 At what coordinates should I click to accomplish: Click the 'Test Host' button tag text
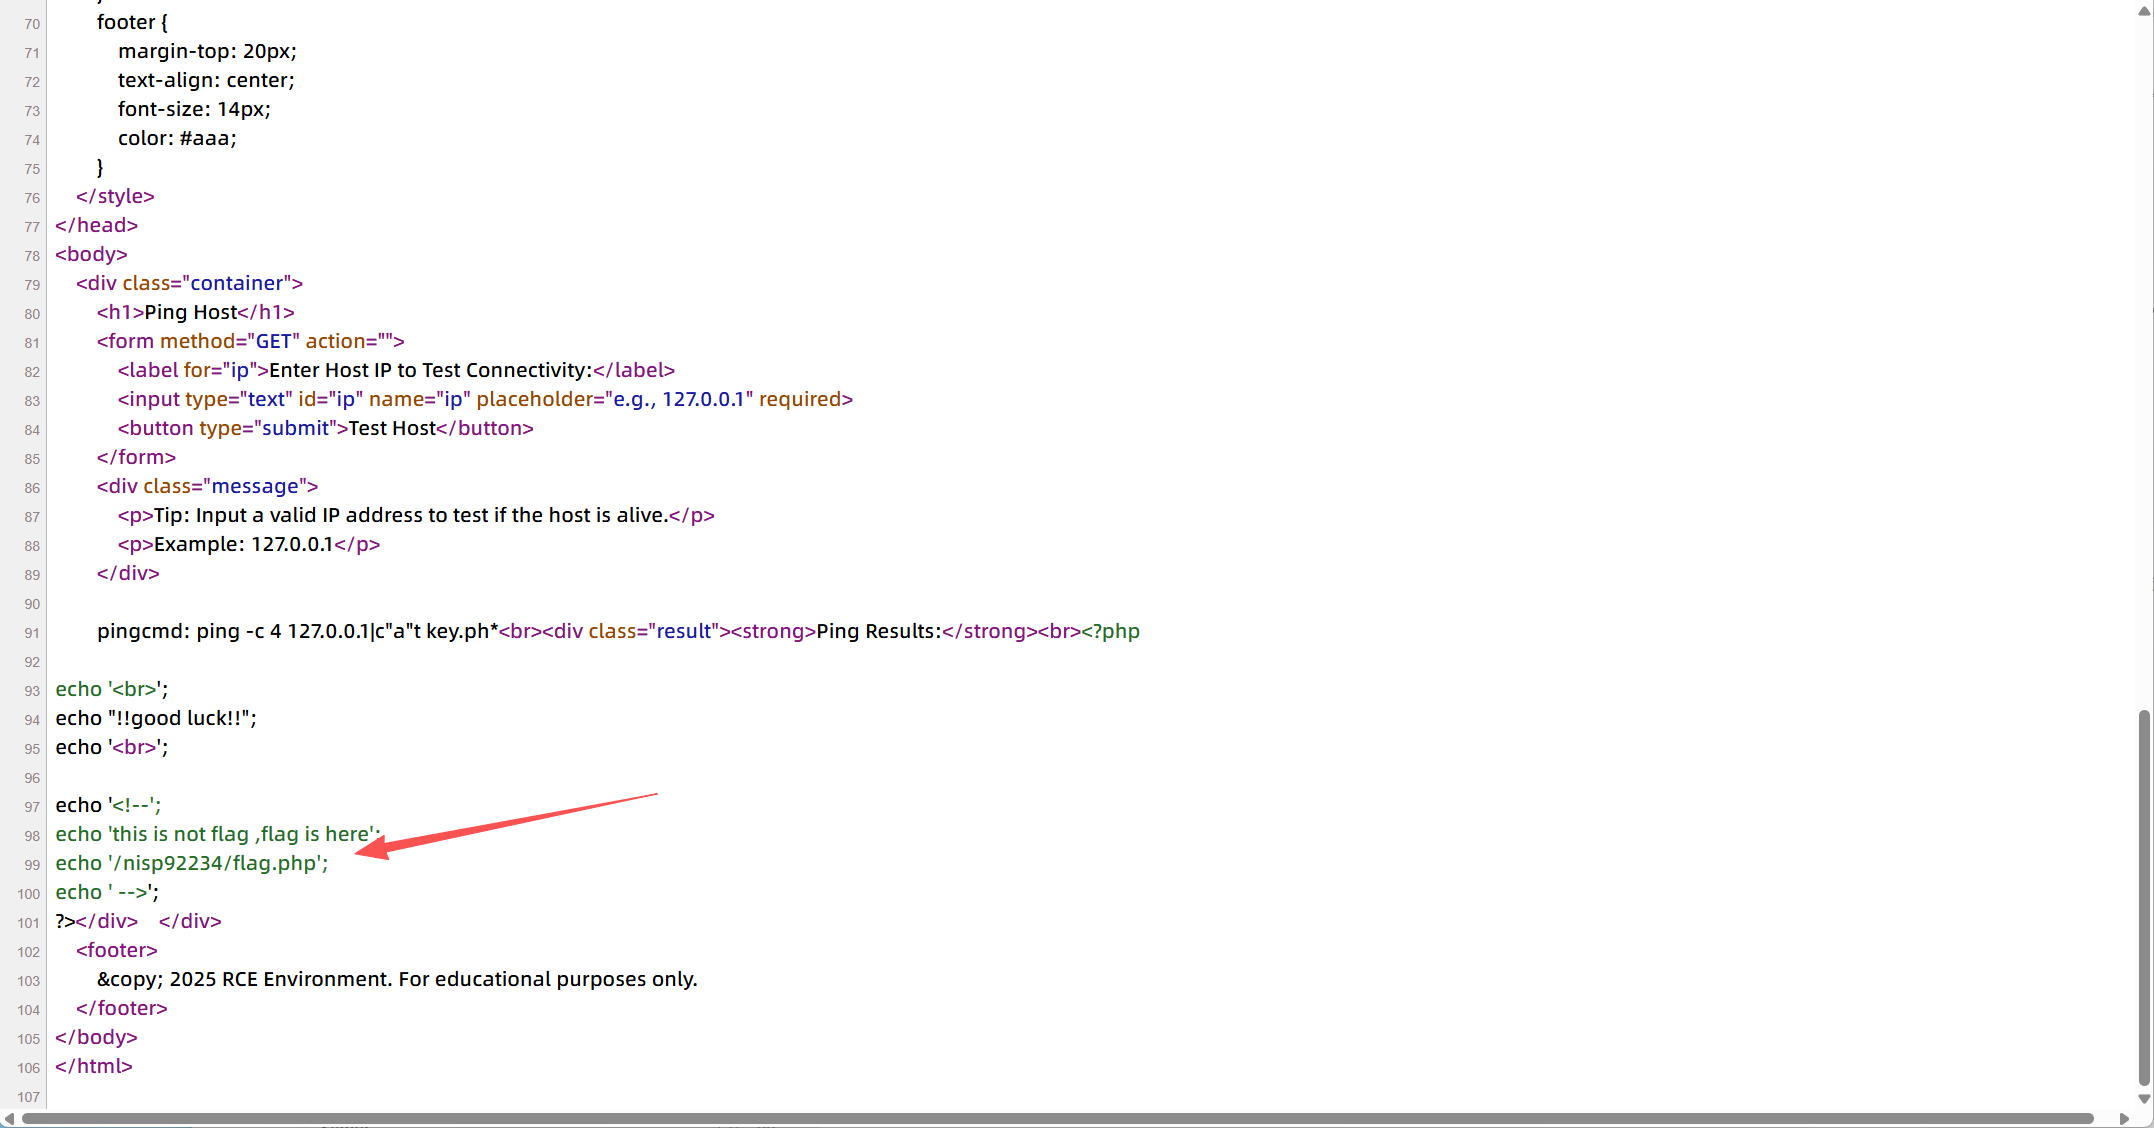tap(391, 428)
